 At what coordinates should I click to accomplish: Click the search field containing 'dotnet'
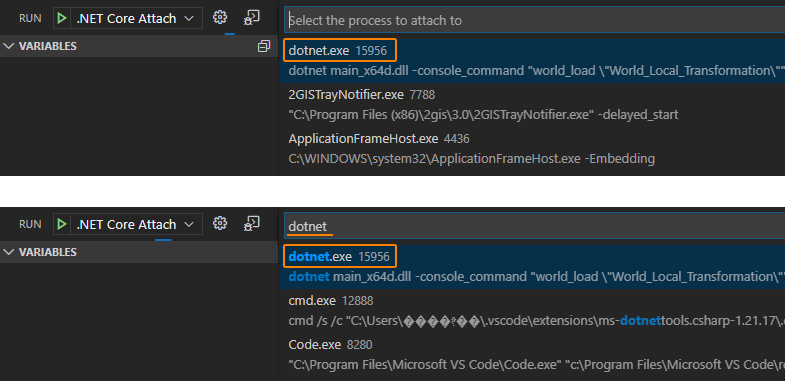[x=535, y=226]
